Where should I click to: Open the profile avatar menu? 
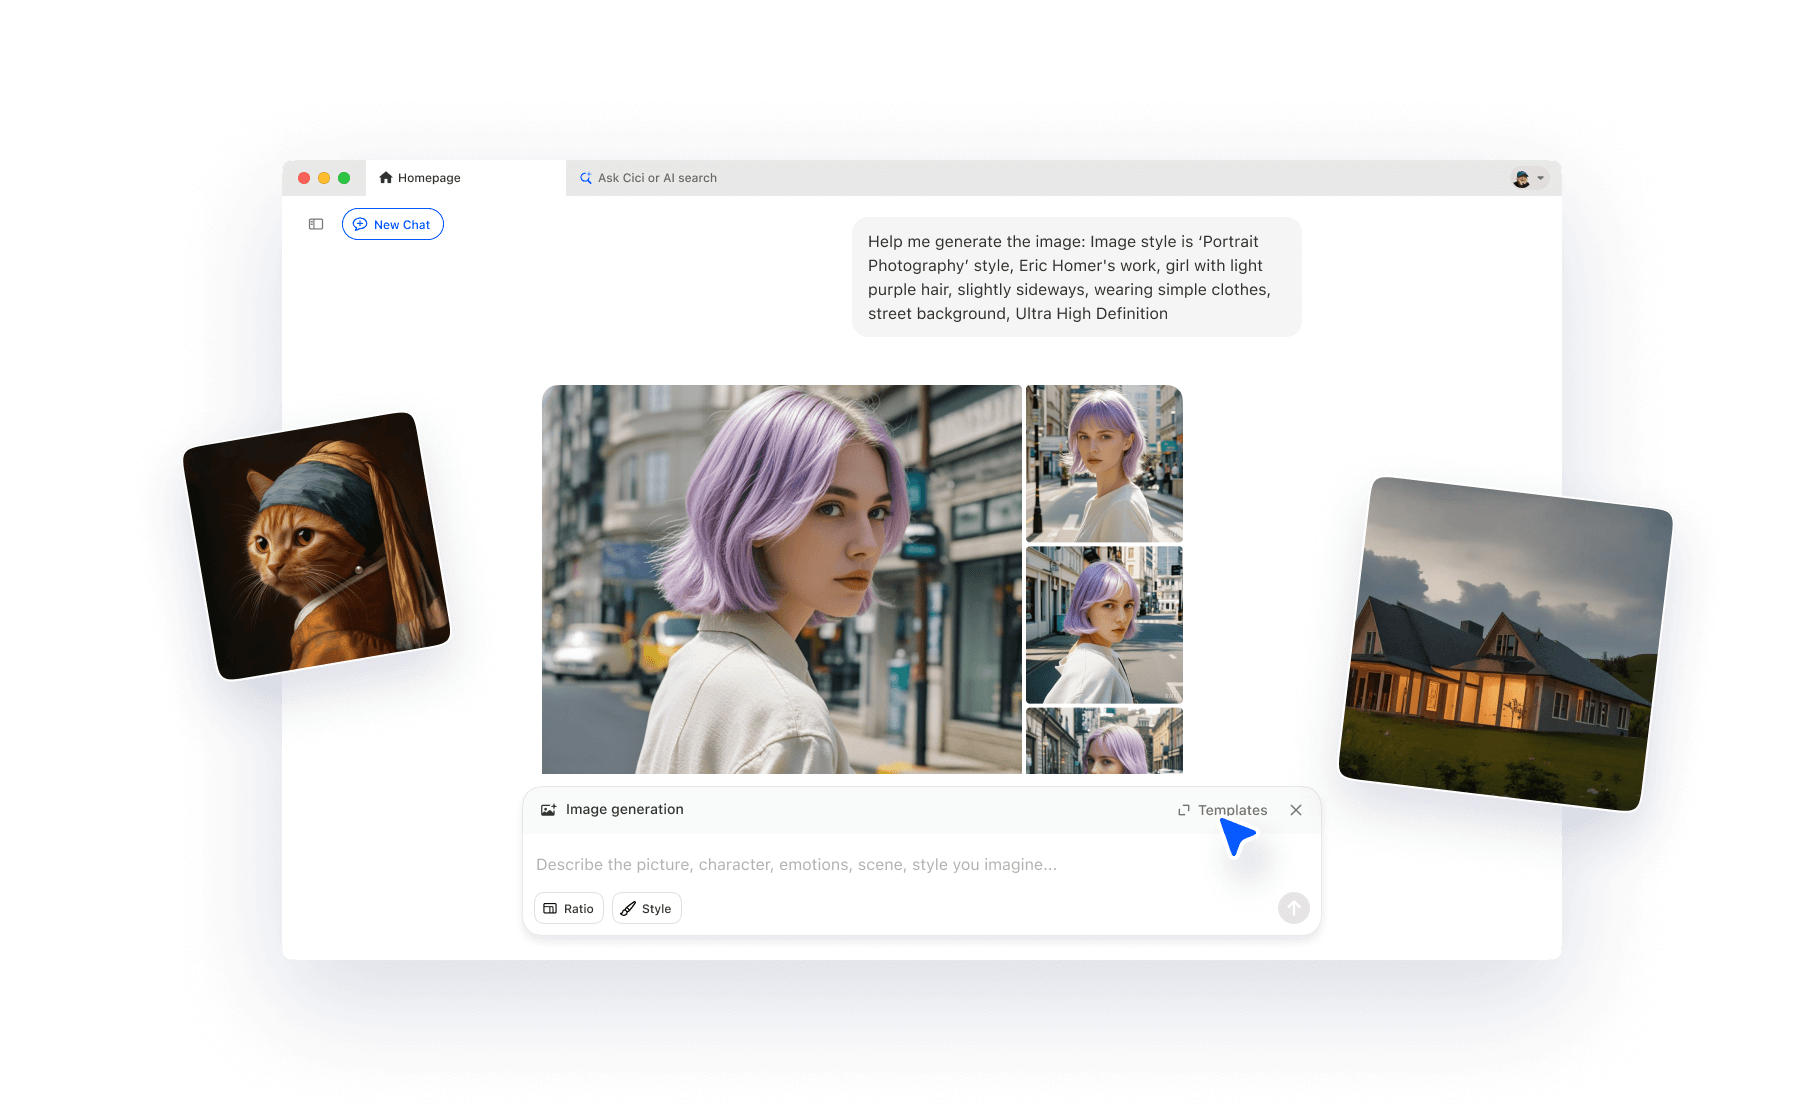pyautogui.click(x=1521, y=179)
